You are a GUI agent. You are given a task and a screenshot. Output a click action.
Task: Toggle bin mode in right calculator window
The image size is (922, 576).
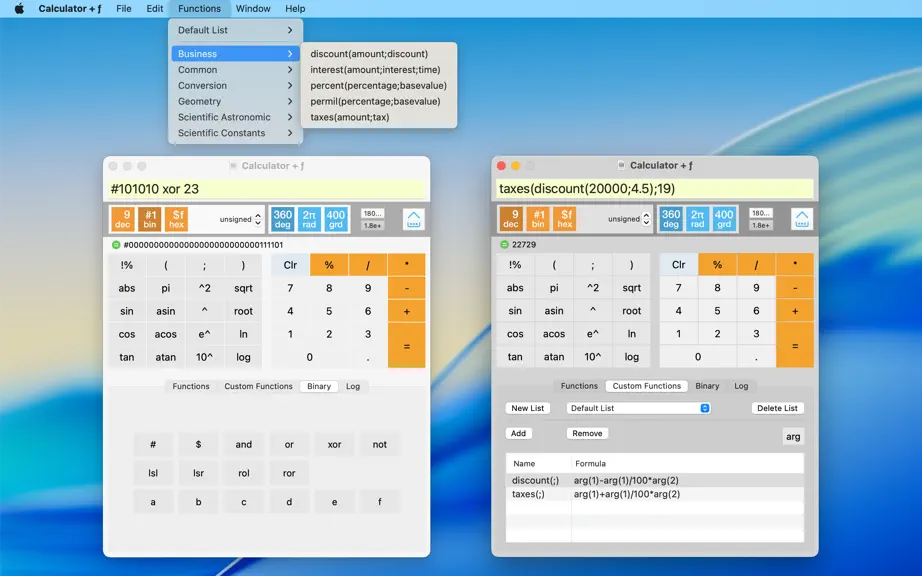(x=538, y=218)
